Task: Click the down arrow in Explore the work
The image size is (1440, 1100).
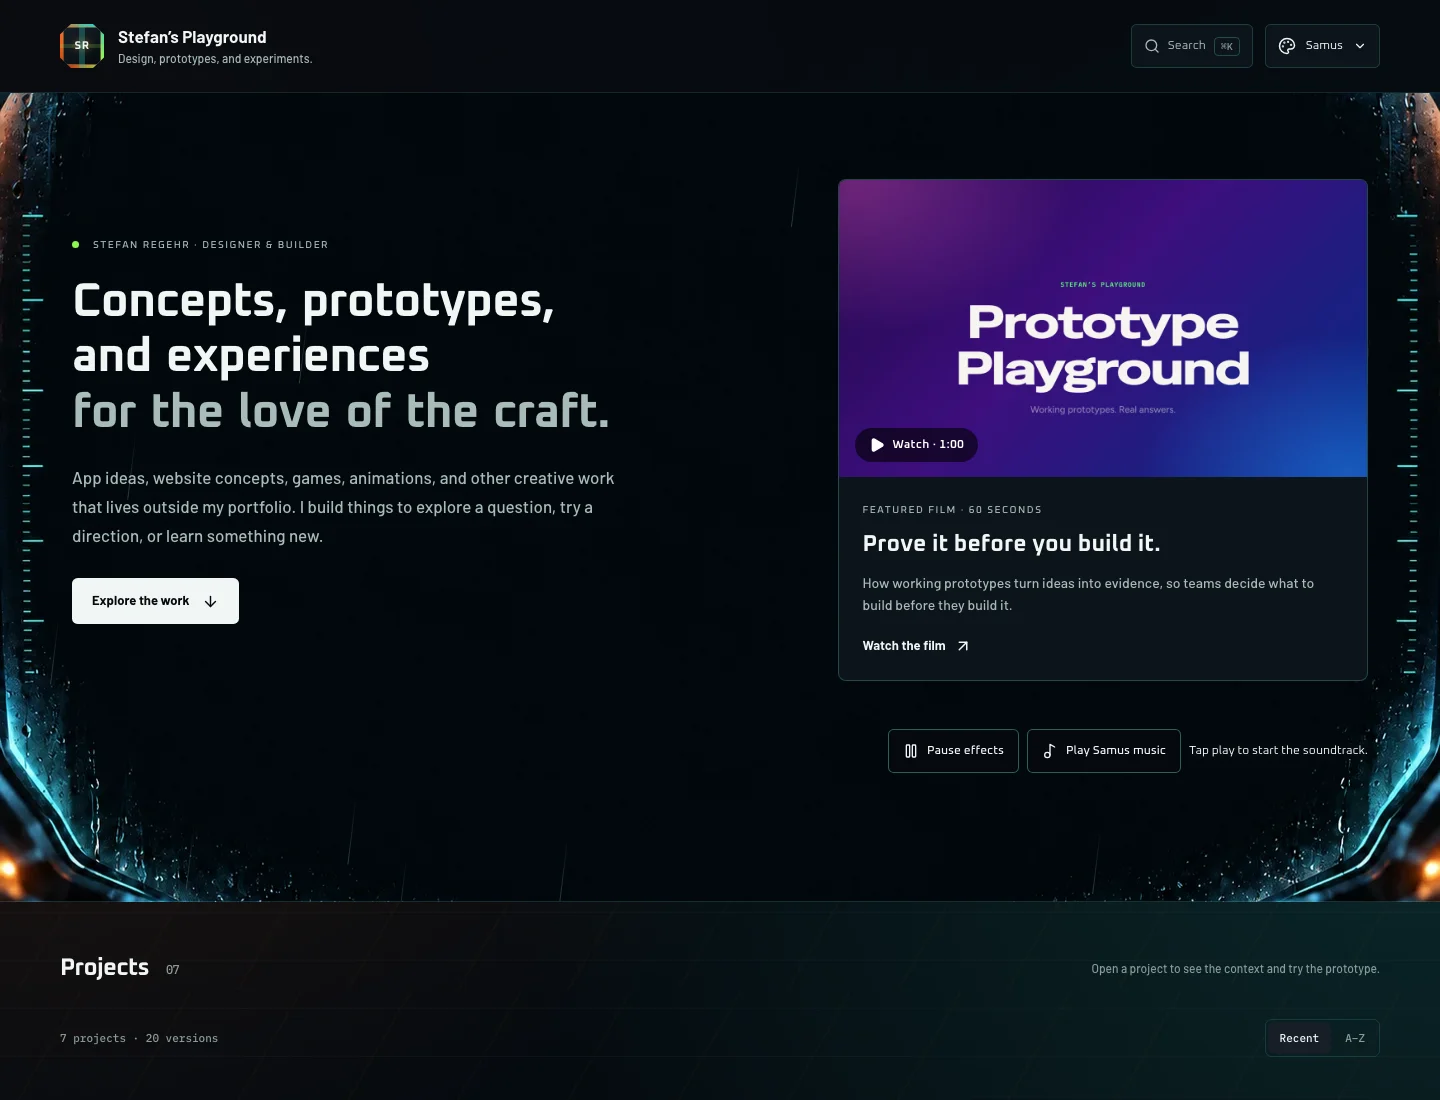Action: [210, 601]
